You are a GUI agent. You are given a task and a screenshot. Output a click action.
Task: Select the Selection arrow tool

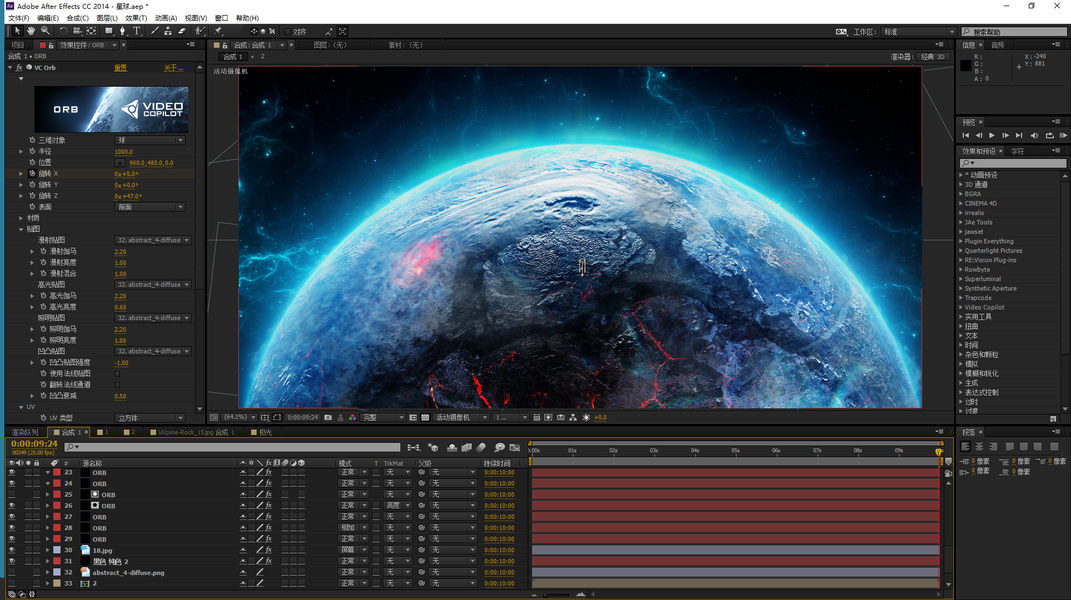[17, 31]
